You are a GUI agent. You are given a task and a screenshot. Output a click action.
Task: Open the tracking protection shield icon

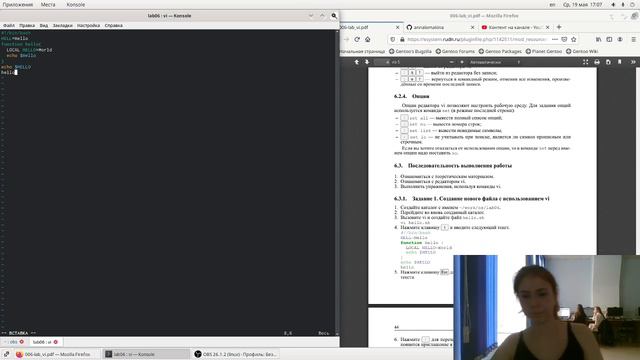tap(393, 39)
